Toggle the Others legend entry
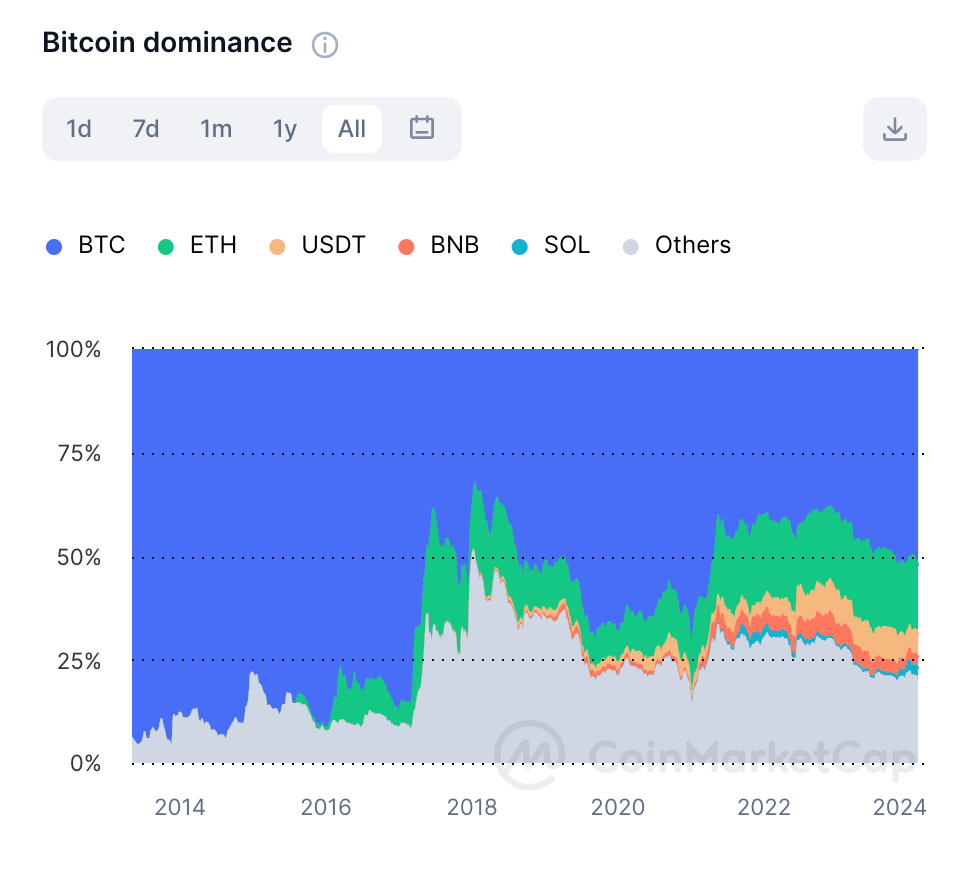 pos(692,245)
